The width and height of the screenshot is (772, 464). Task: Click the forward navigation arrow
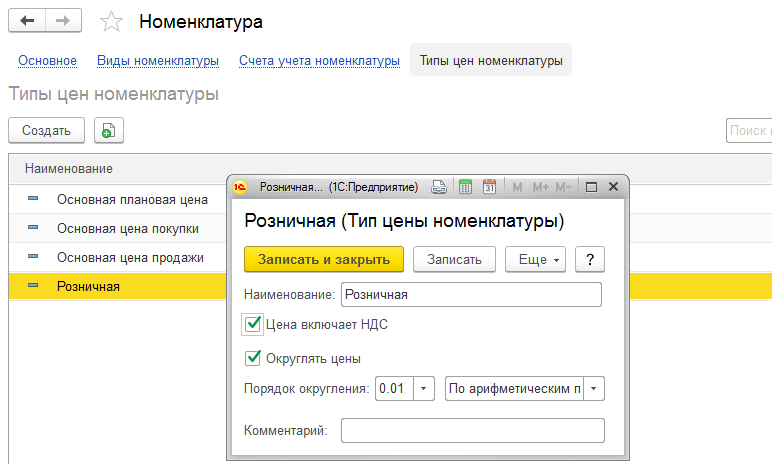click(63, 21)
